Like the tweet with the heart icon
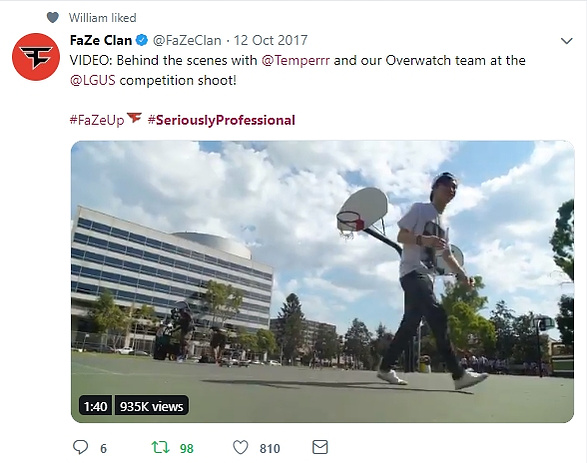 pos(240,447)
